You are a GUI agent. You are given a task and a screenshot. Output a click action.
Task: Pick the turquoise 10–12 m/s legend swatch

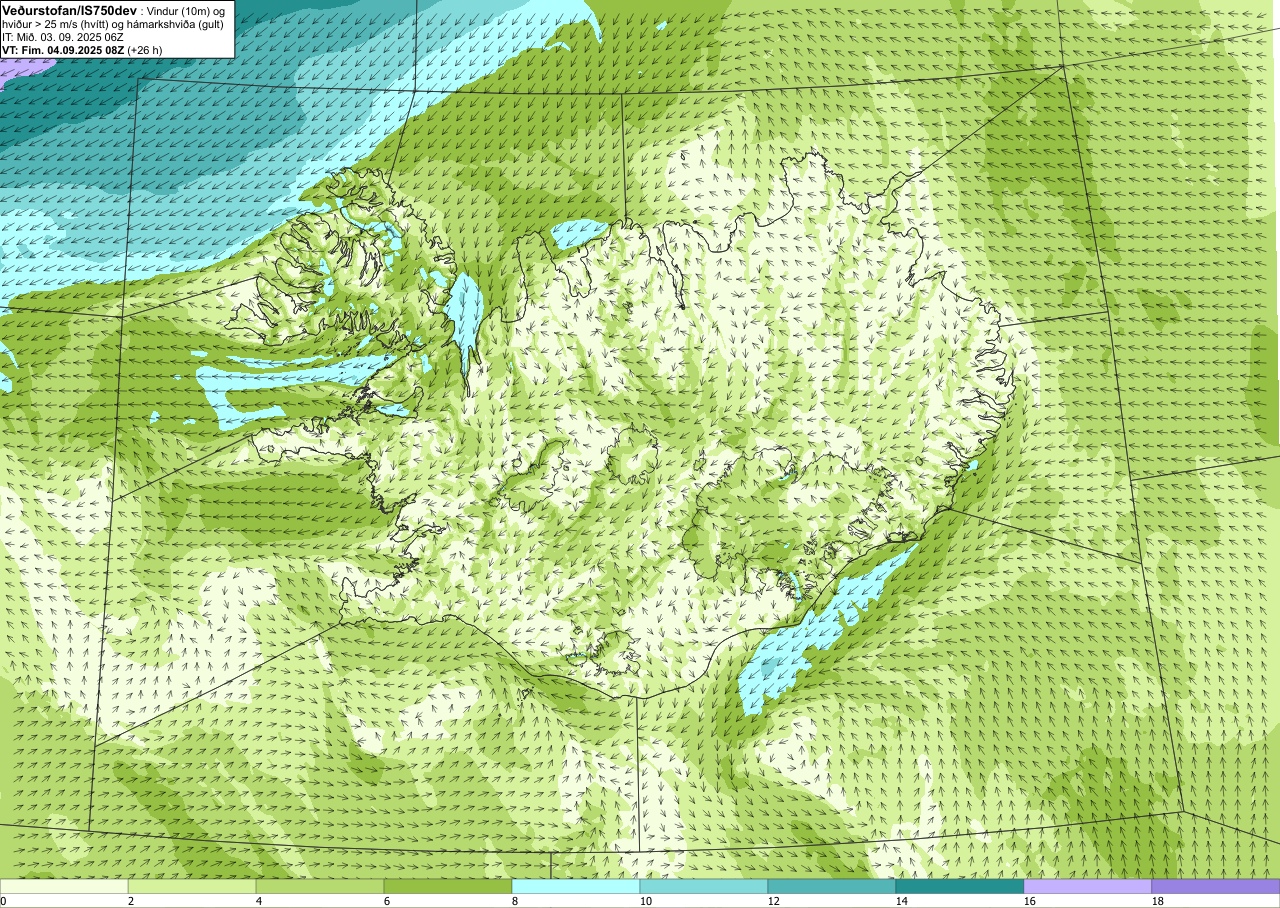tap(704, 886)
